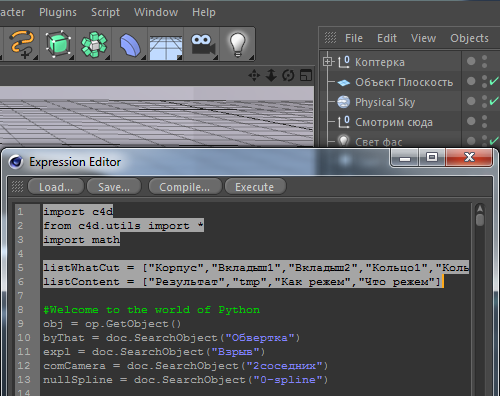Toggle the layer dot for Объект Плоскость
Image resolution: width=500 pixels, height=396 pixels.
click(x=471, y=81)
